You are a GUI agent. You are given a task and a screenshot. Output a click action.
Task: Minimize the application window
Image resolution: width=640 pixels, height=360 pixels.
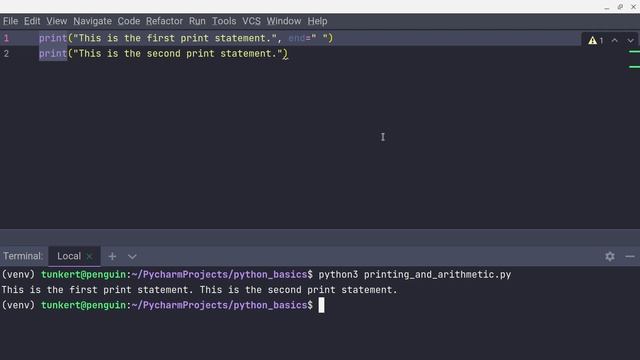point(607,7)
